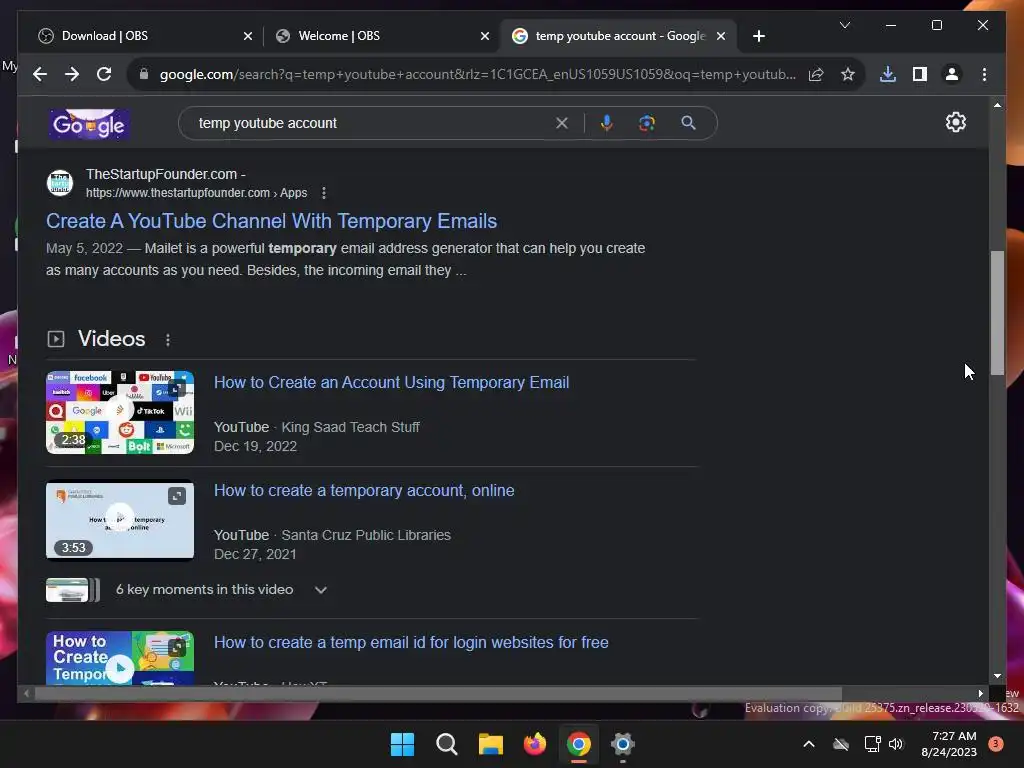The image size is (1024, 768).
Task: Open OneDrive cloud tray icon
Action: (x=840, y=744)
